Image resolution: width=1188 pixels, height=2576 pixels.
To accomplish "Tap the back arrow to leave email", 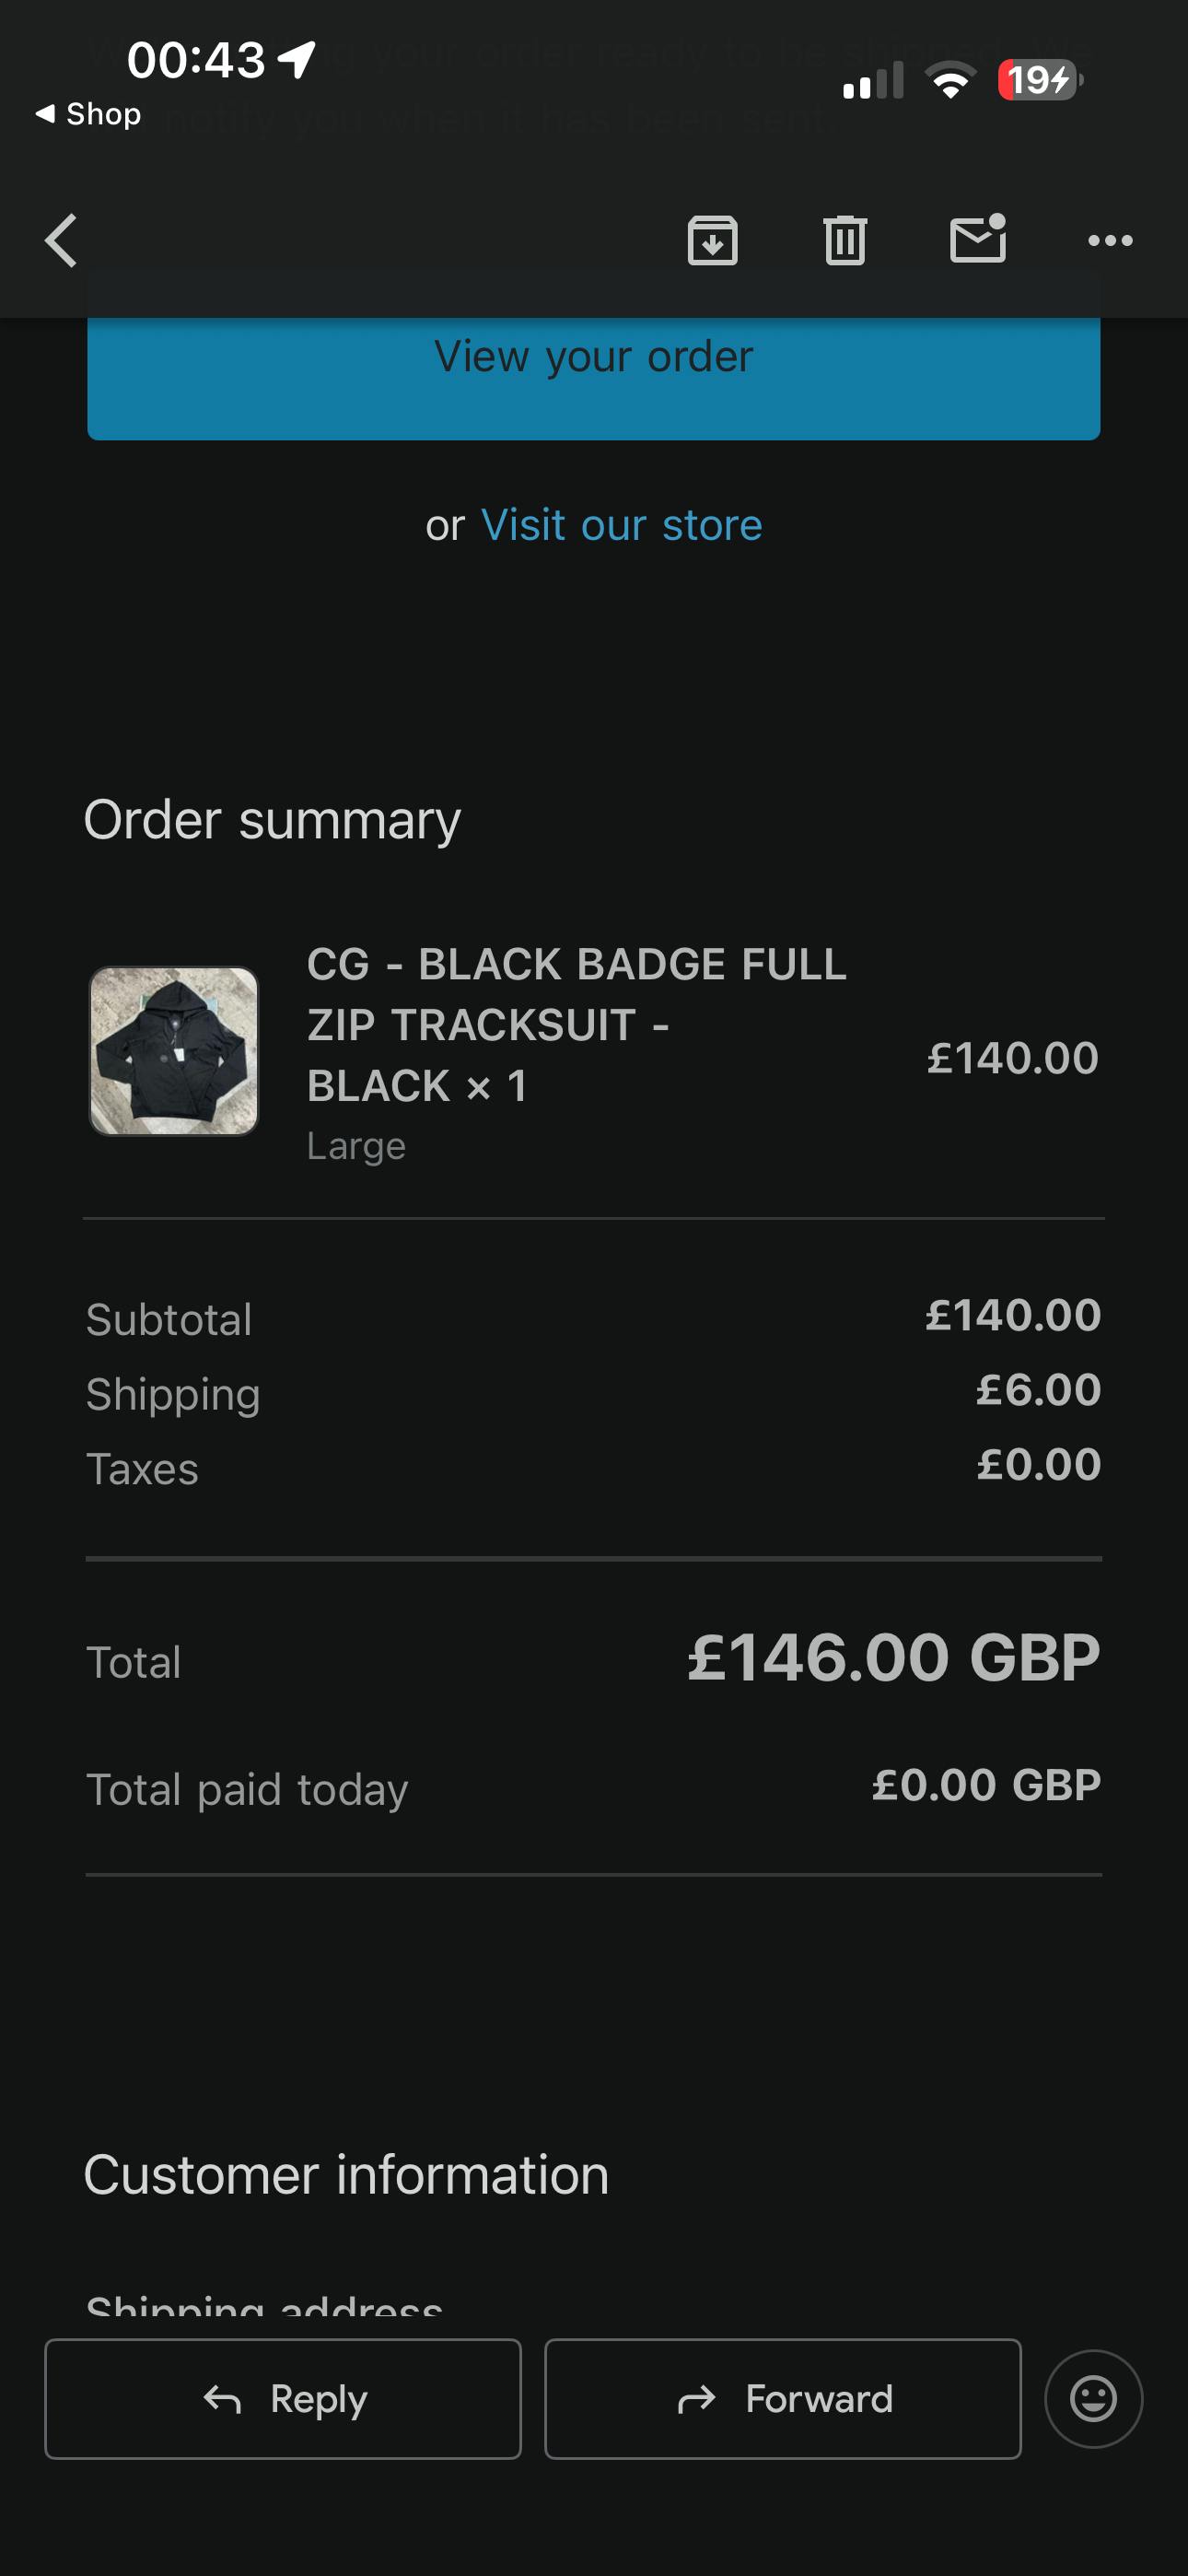I will pyautogui.click(x=62, y=241).
